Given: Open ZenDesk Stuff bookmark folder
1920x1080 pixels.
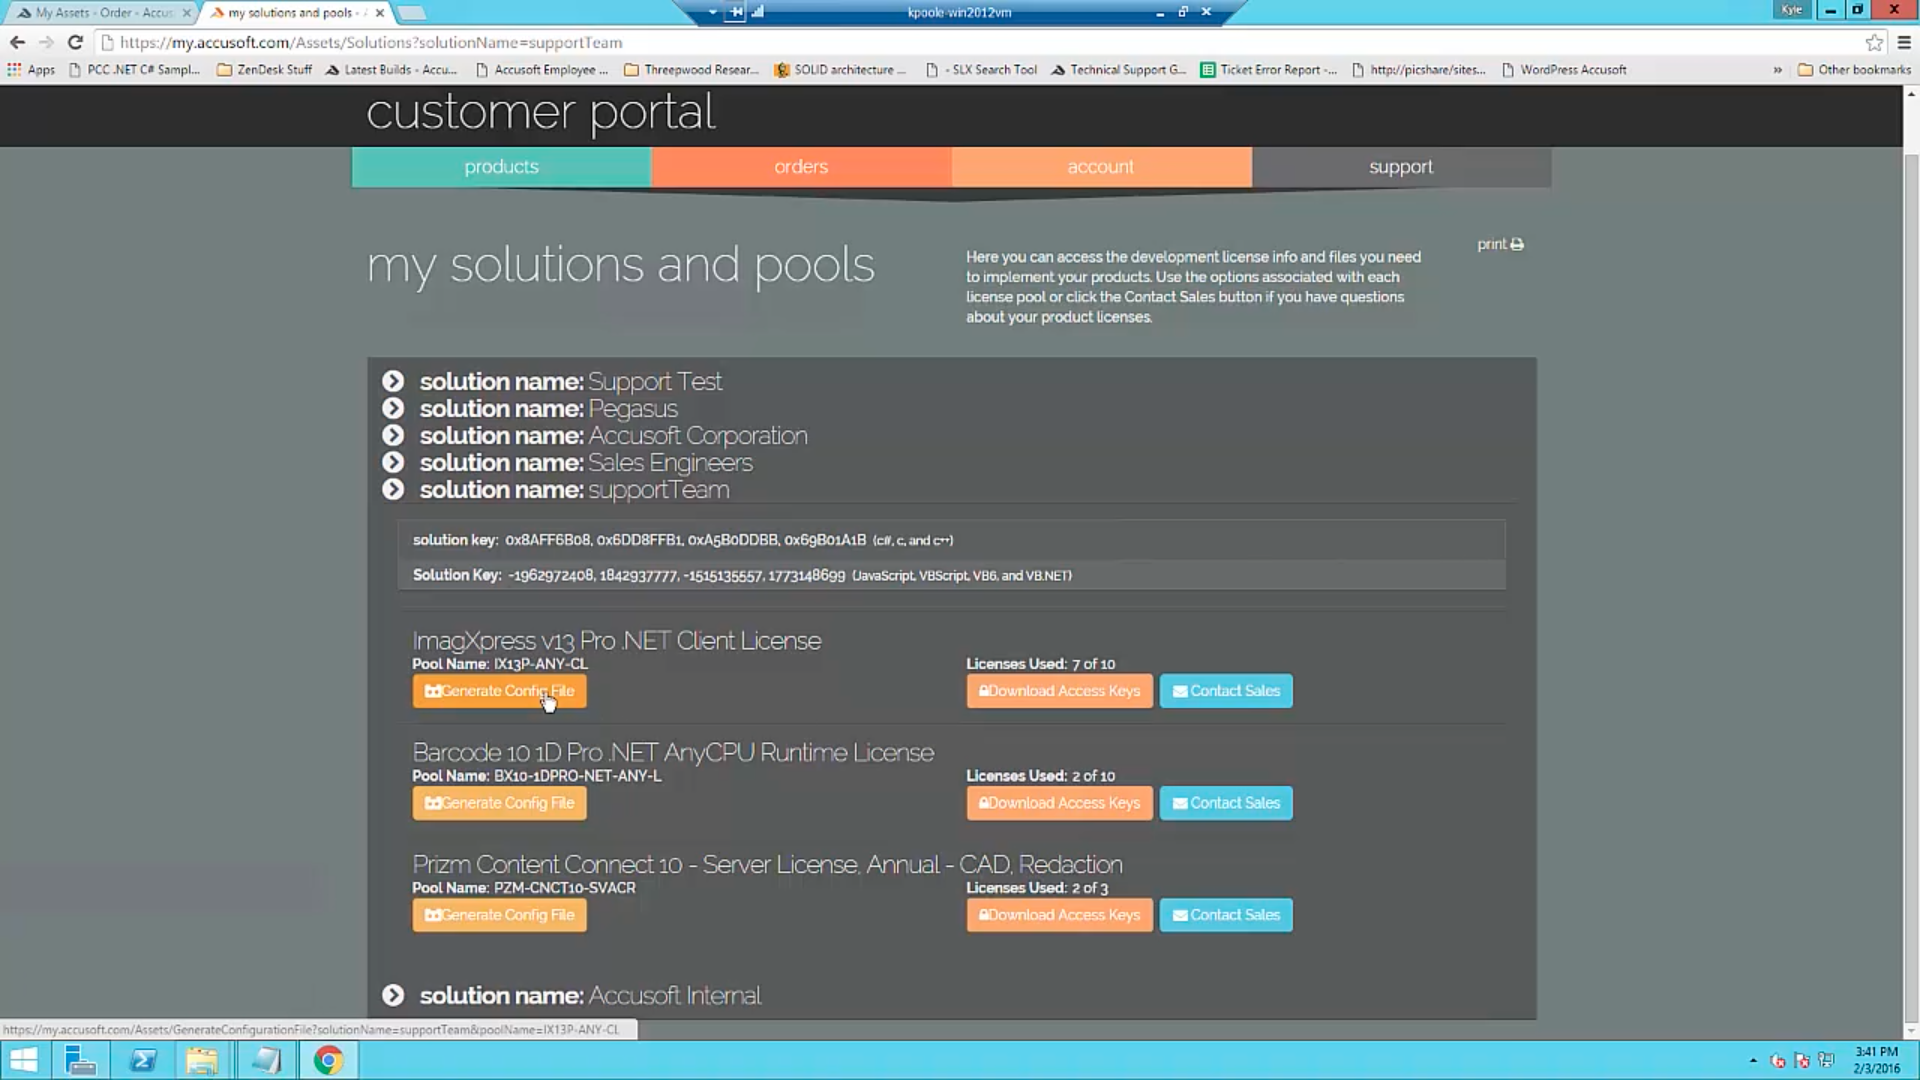Looking at the screenshot, I should 265,70.
